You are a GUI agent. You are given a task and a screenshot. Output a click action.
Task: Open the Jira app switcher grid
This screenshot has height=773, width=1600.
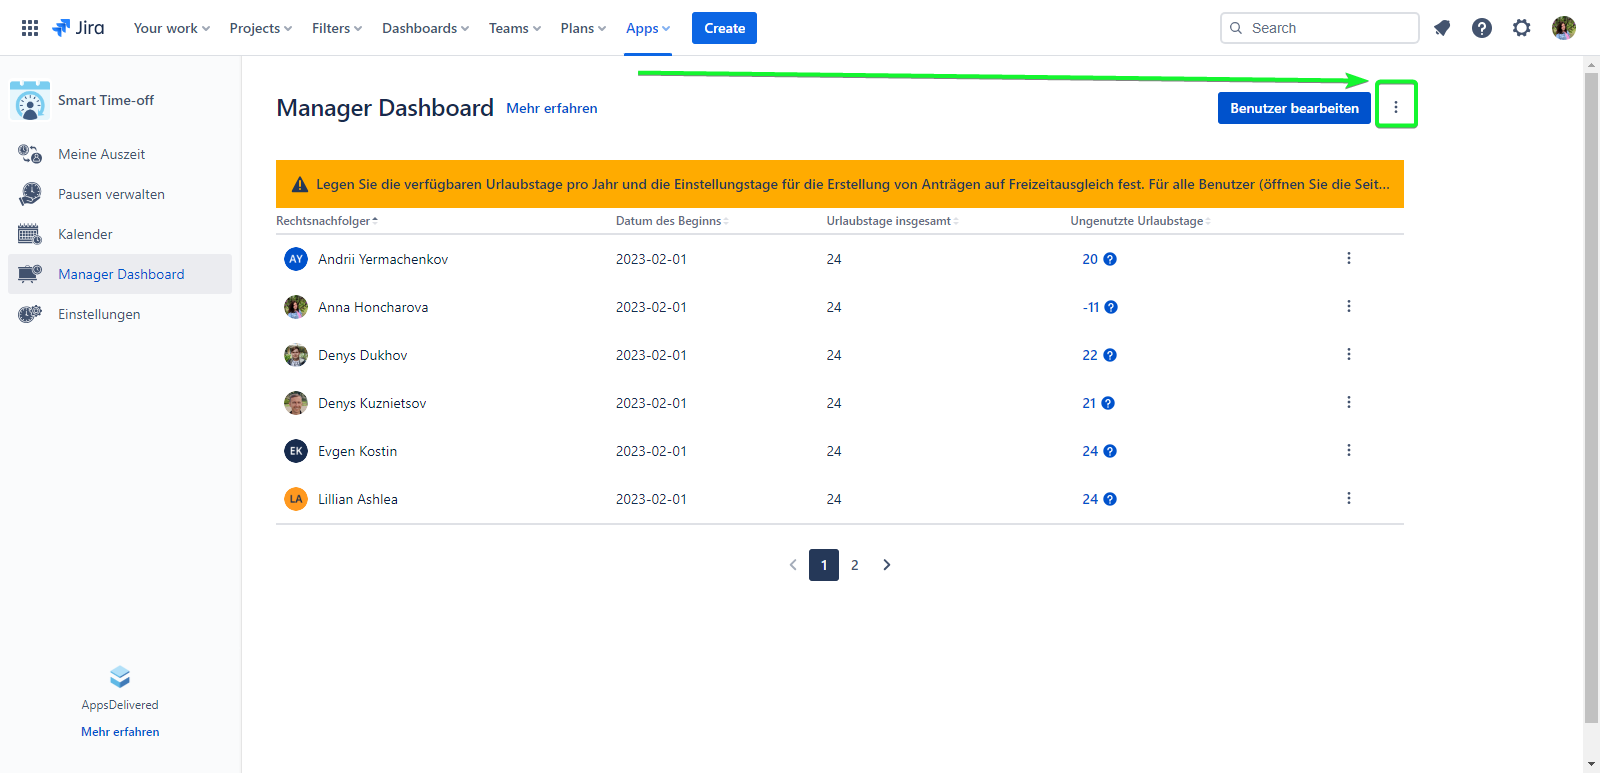pos(30,28)
